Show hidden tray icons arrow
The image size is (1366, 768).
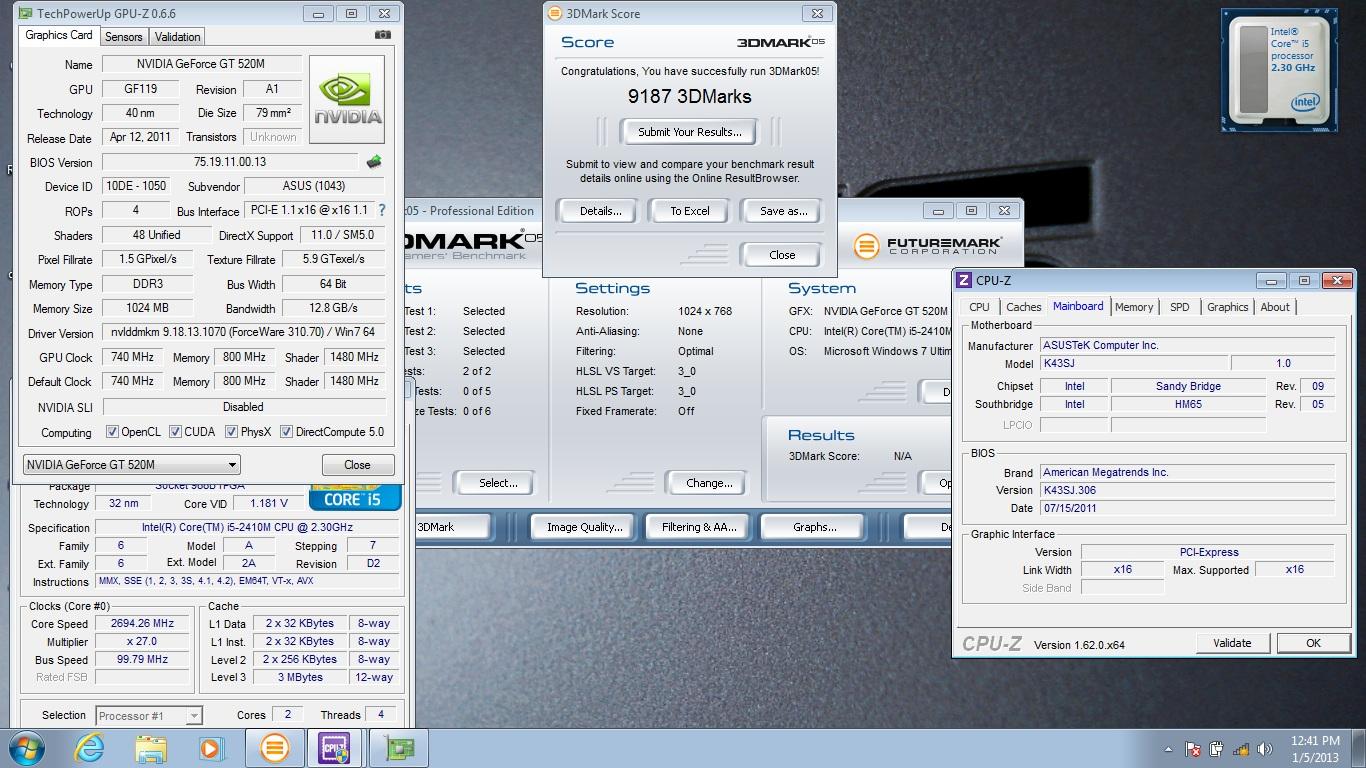coord(1168,749)
